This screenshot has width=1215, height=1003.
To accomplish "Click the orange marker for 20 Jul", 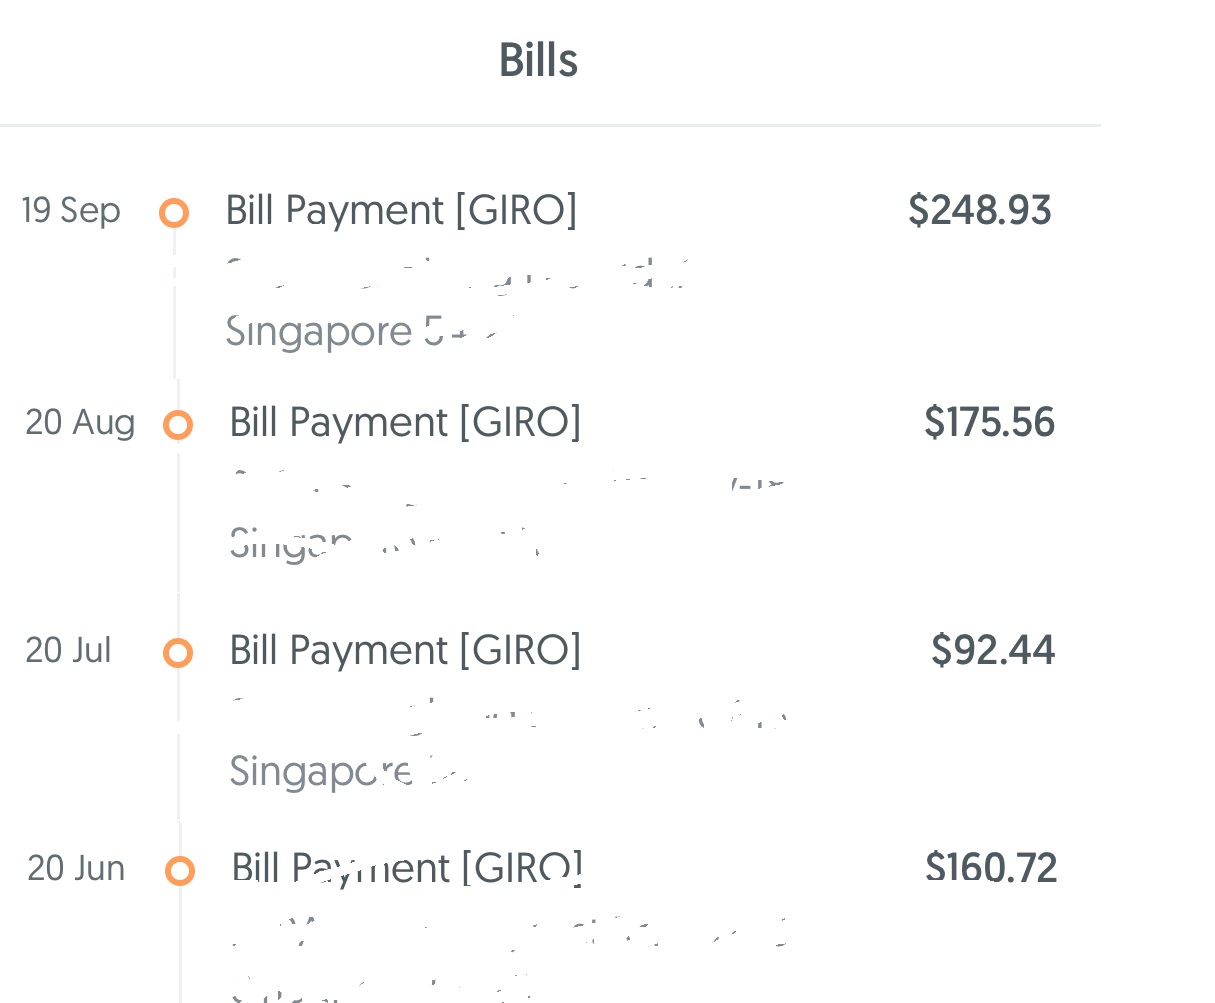I will click(x=178, y=653).
